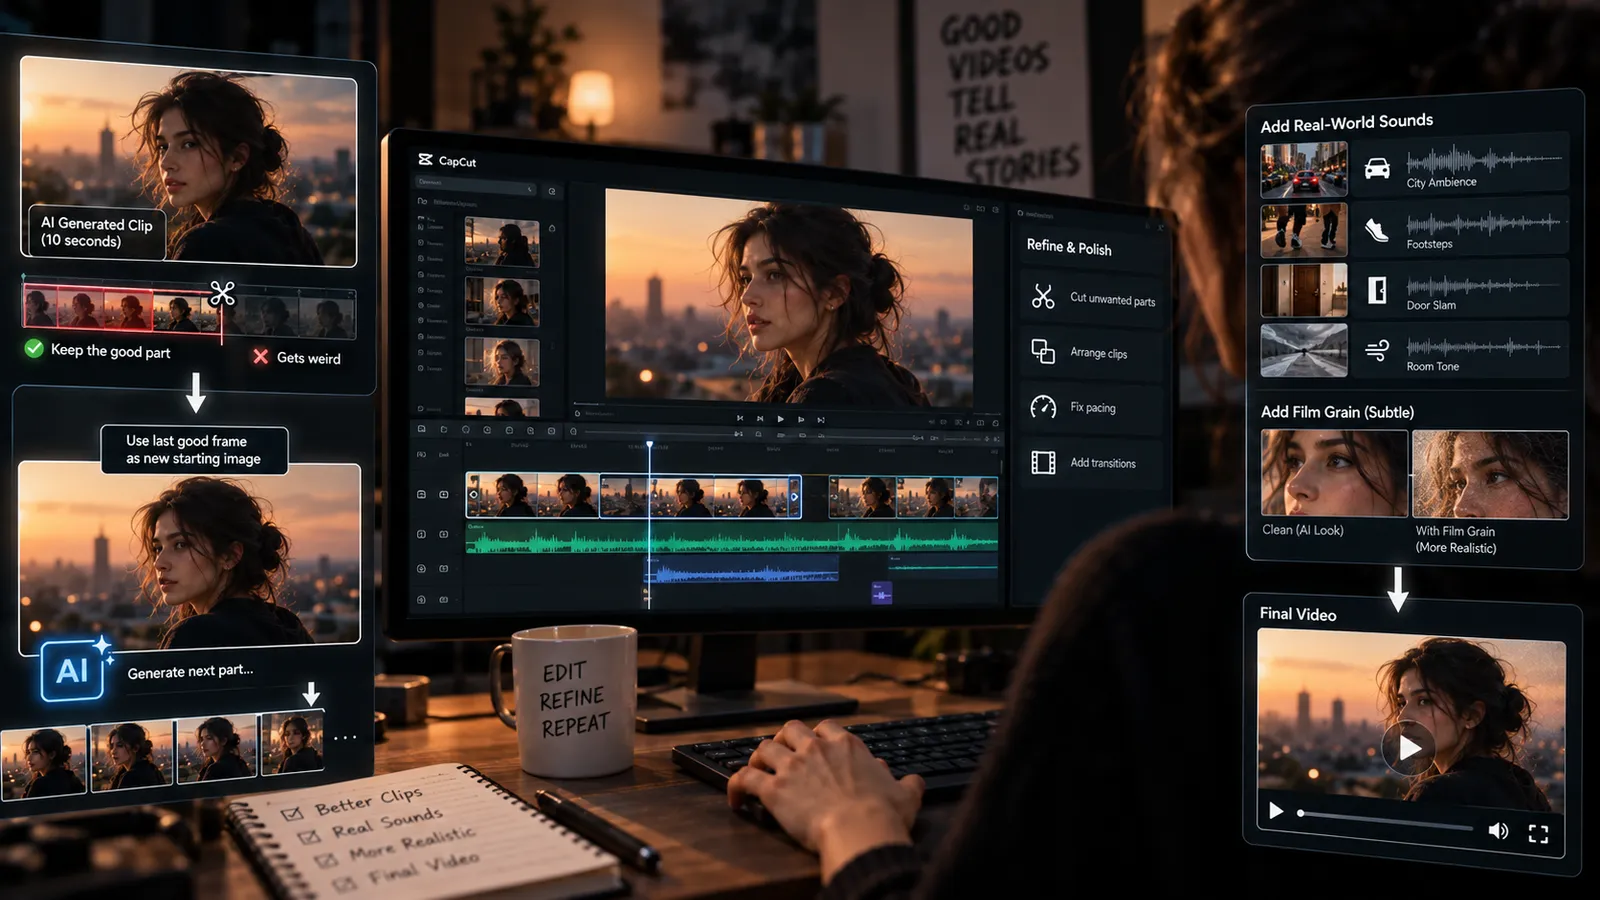Click the Fix pacing speedometer icon

[x=1043, y=406]
